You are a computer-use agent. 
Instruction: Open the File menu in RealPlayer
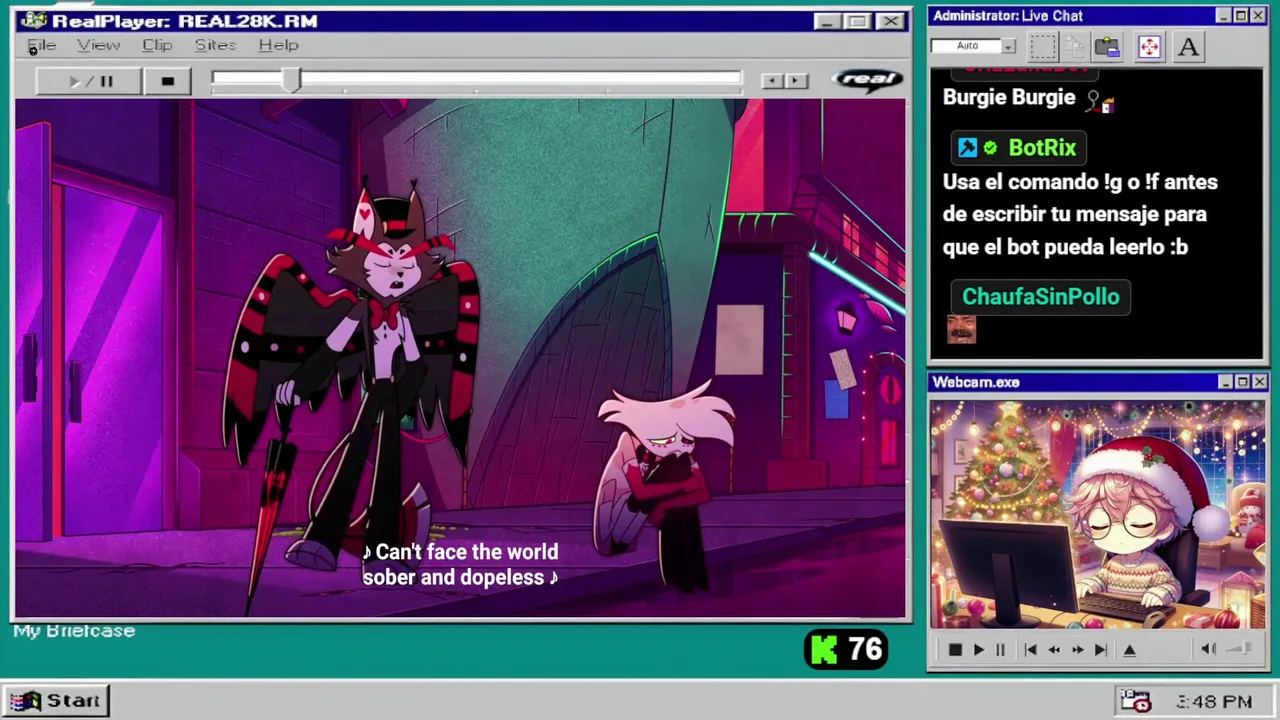41,45
